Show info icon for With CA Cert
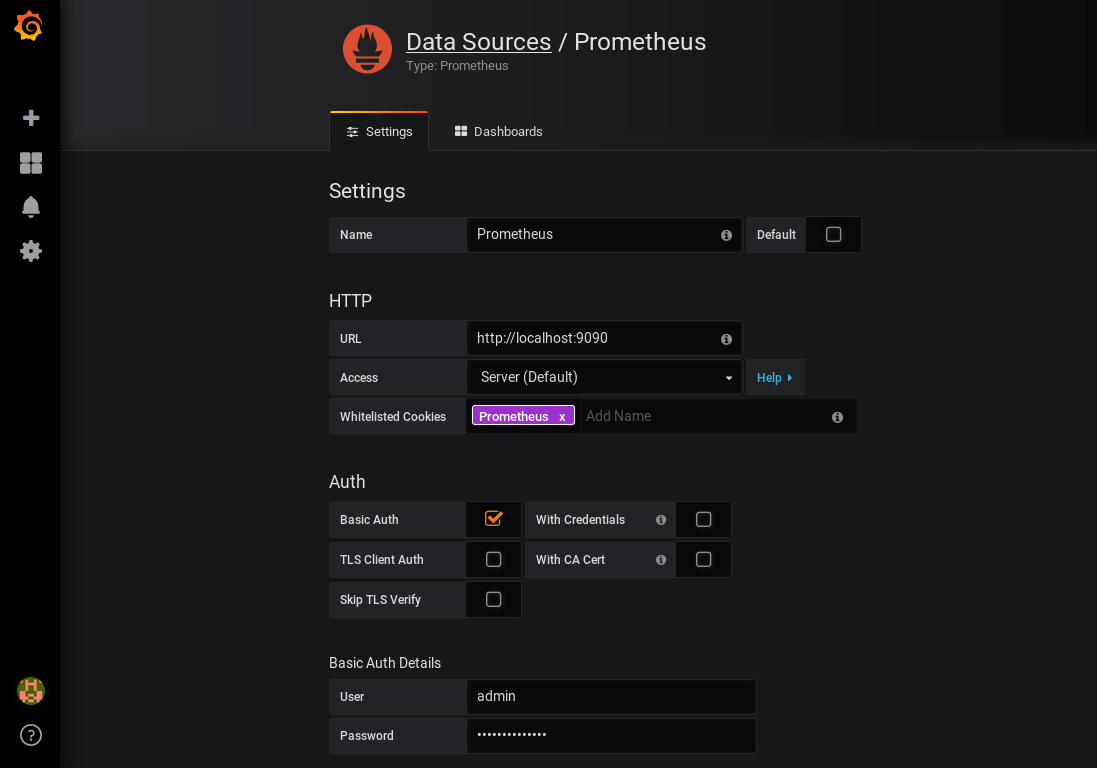The image size is (1097, 768). (661, 560)
